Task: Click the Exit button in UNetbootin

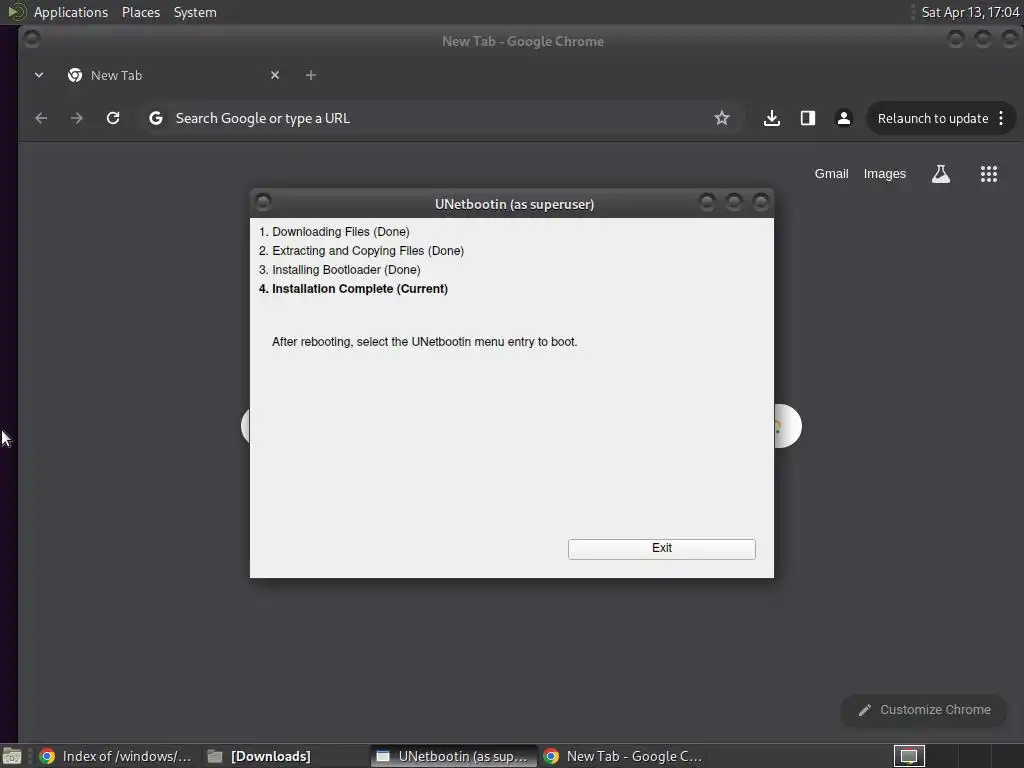Action: pyautogui.click(x=662, y=549)
